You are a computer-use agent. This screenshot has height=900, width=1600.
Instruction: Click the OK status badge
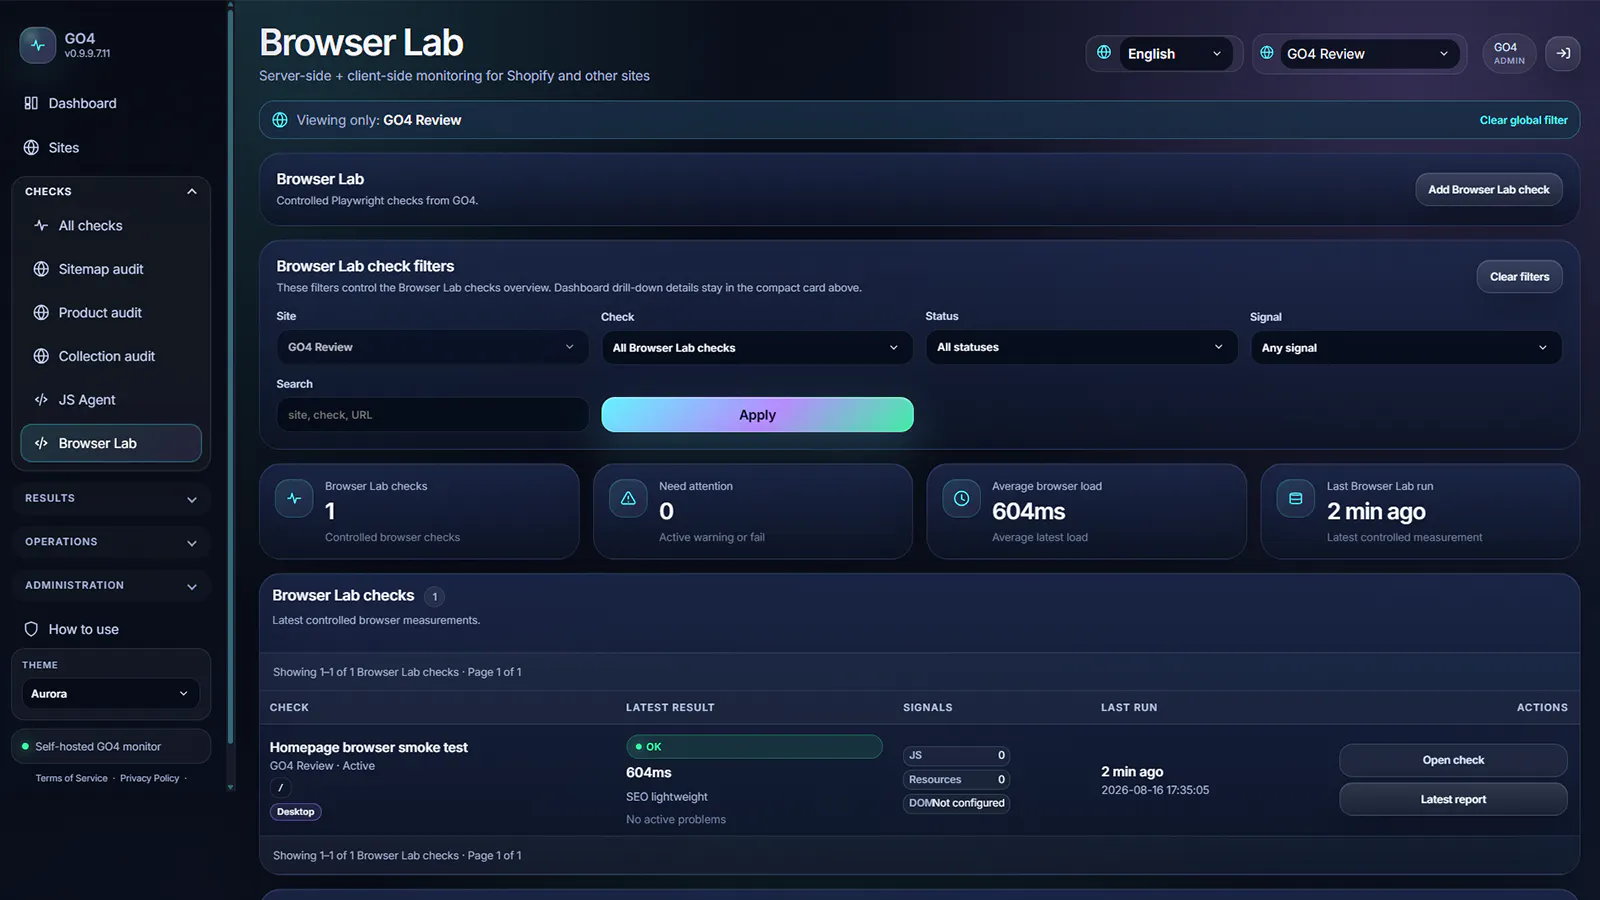(x=754, y=747)
